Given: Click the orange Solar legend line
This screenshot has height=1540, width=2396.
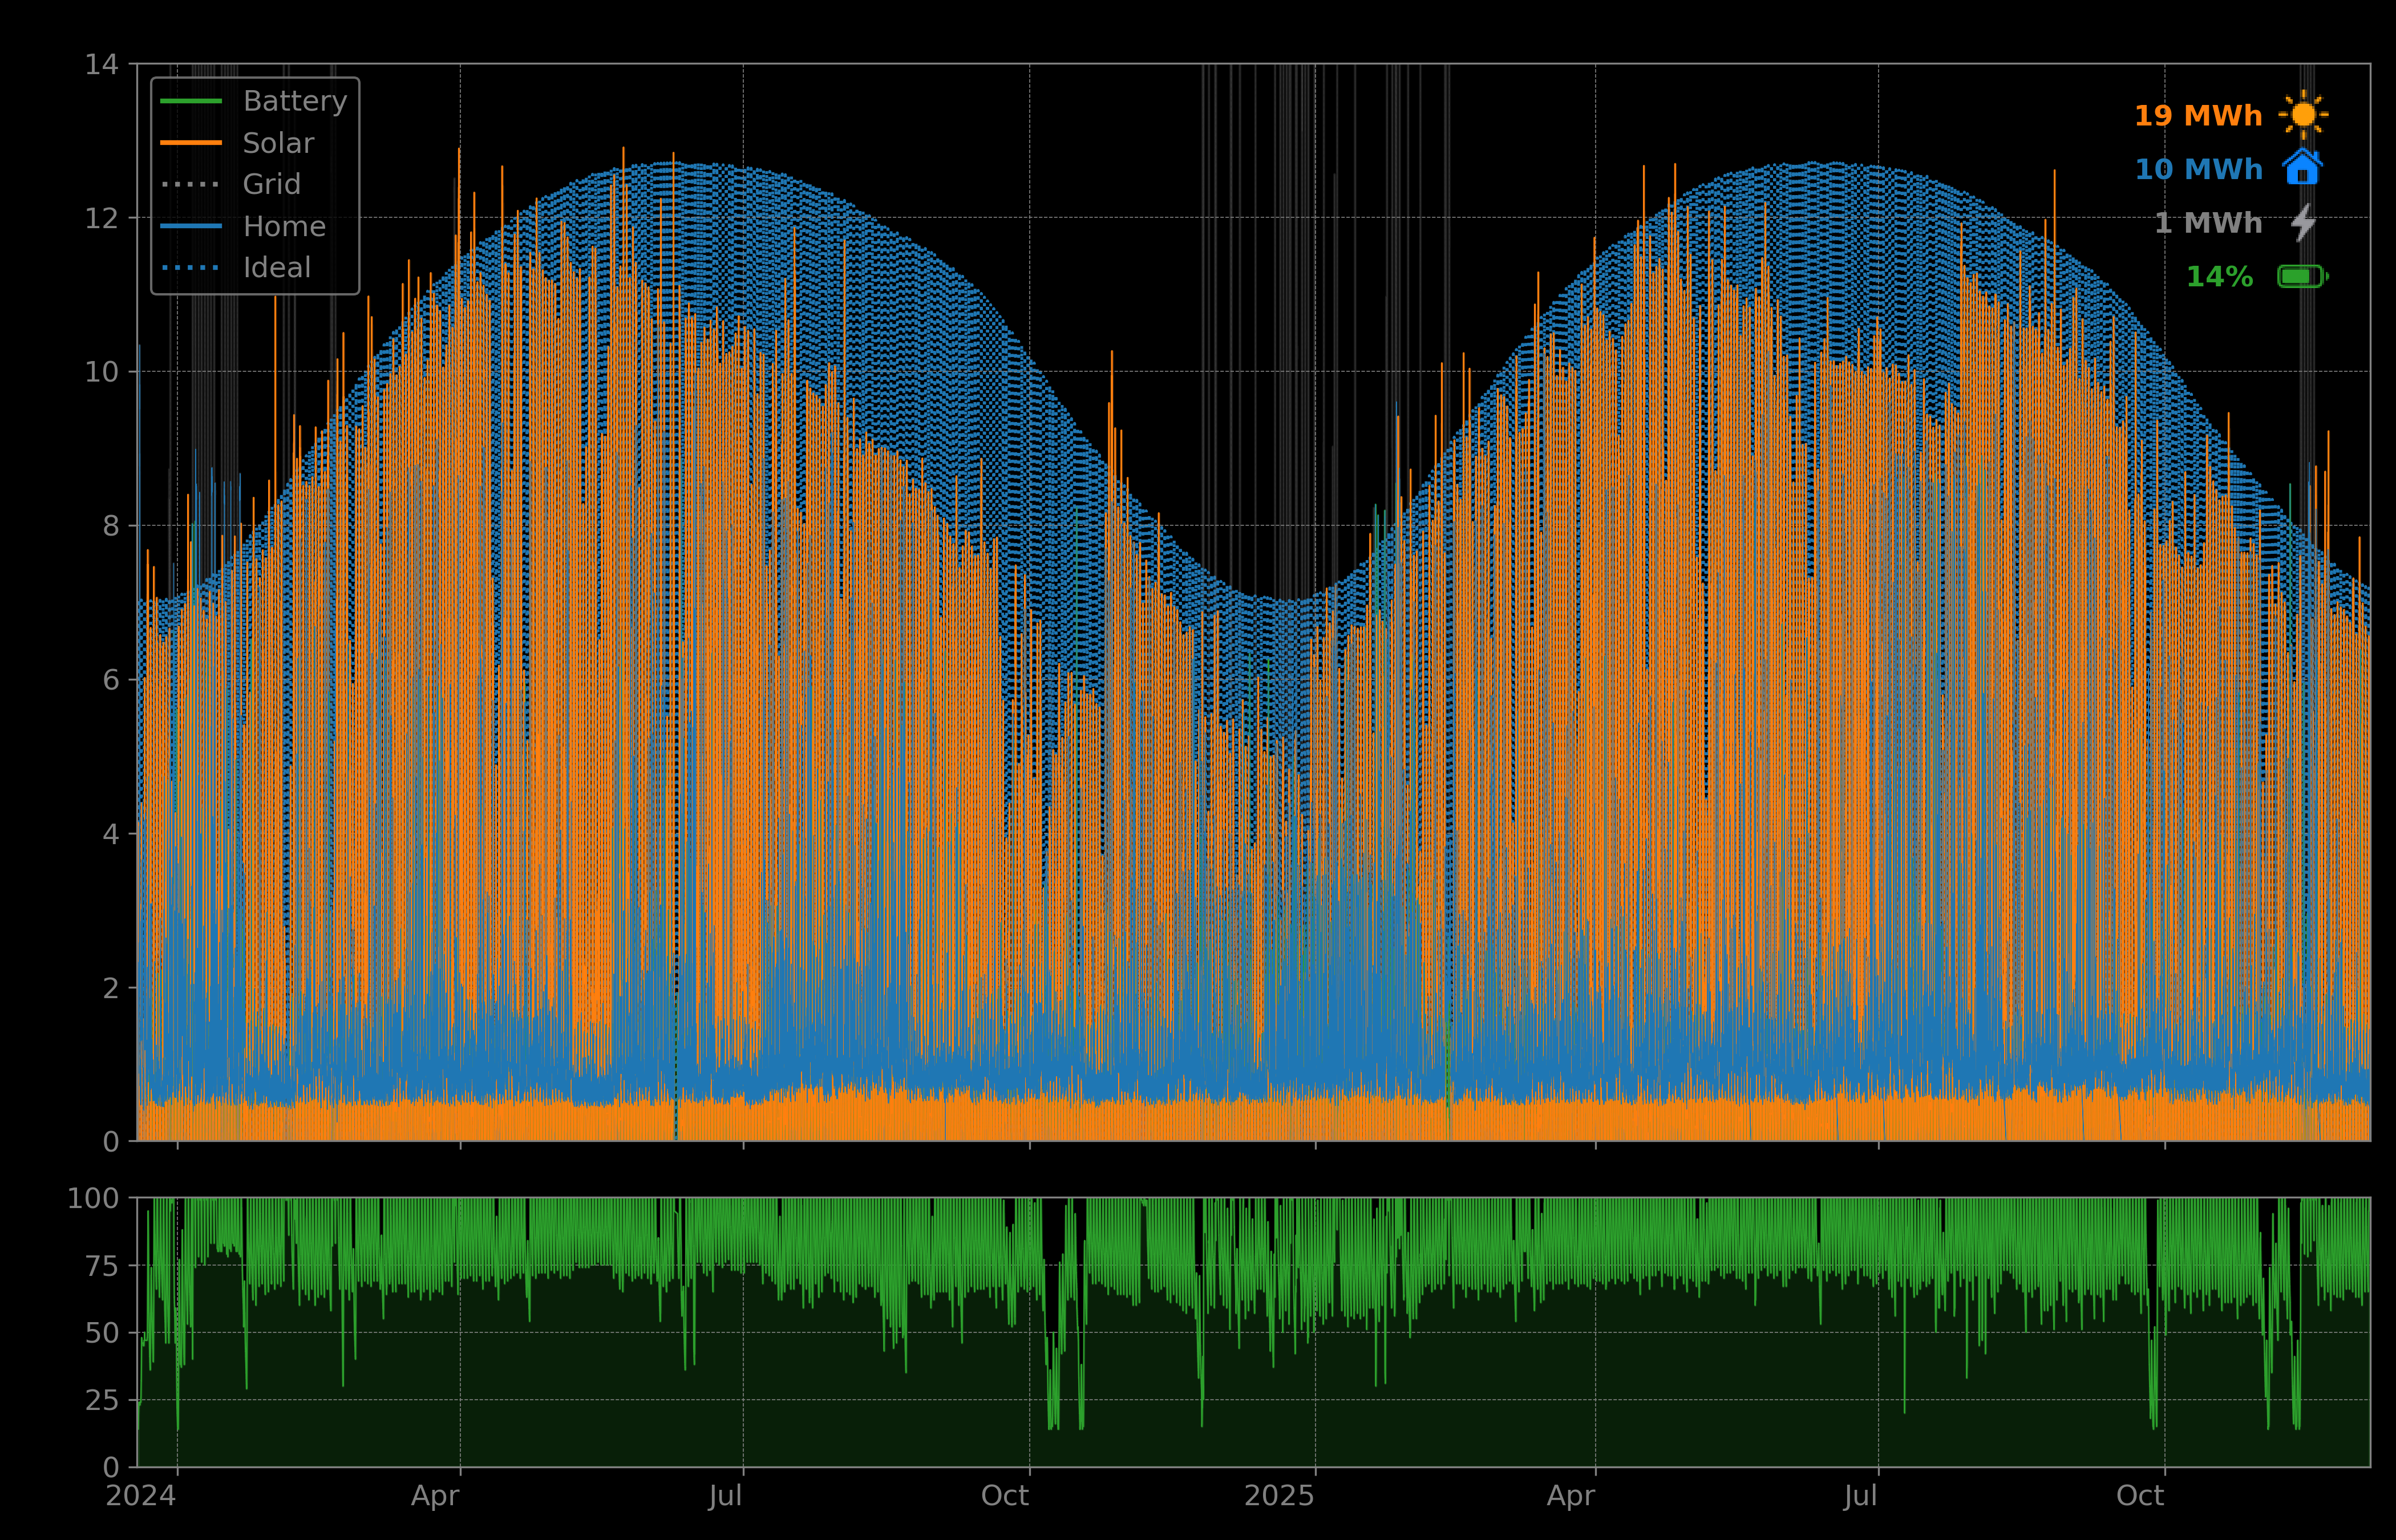Looking at the screenshot, I should point(191,143).
